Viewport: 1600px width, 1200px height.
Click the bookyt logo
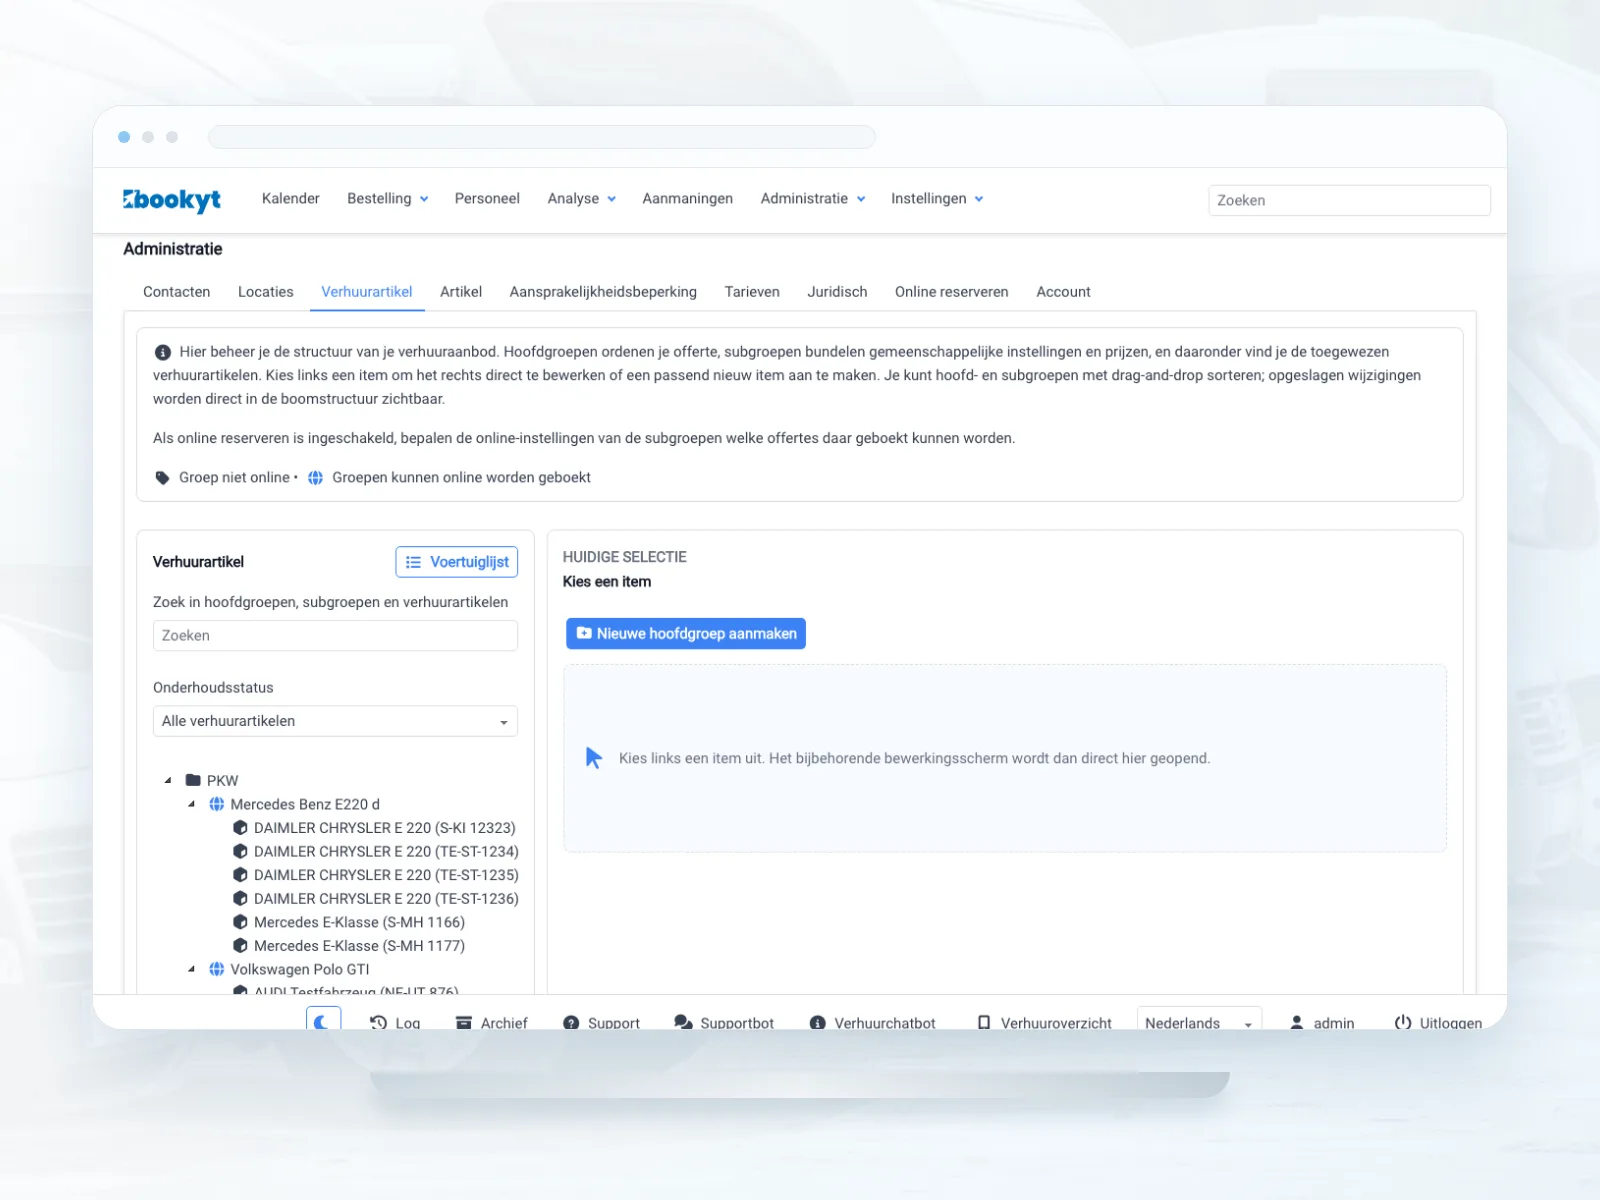click(172, 200)
